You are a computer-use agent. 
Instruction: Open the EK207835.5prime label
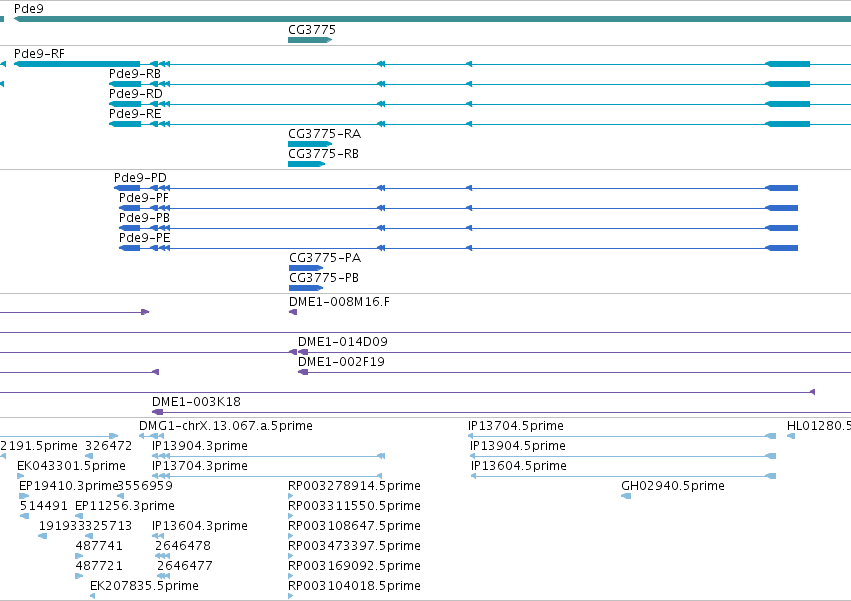(144, 586)
